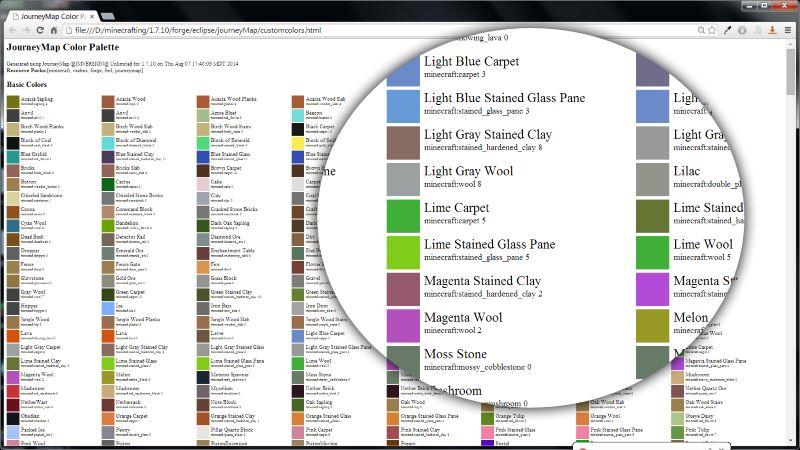Click the Block of Diamond color swatch
800x450 pixels.
[108, 142]
